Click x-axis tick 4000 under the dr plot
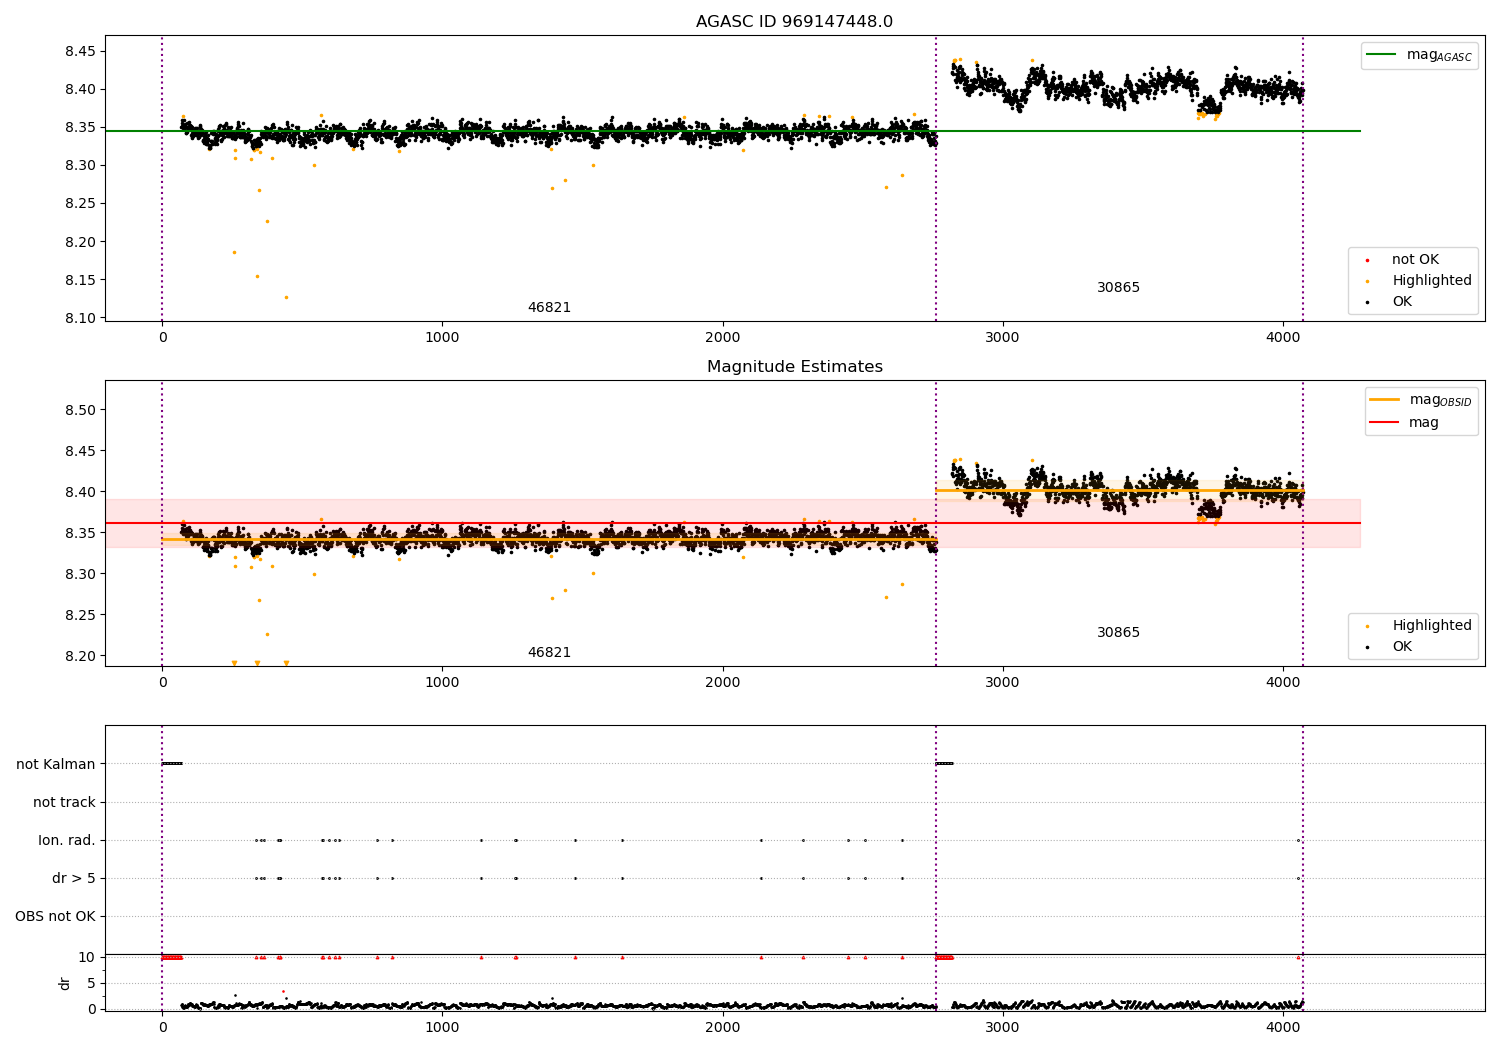This screenshot has height=1050, width=1500. (1283, 1028)
